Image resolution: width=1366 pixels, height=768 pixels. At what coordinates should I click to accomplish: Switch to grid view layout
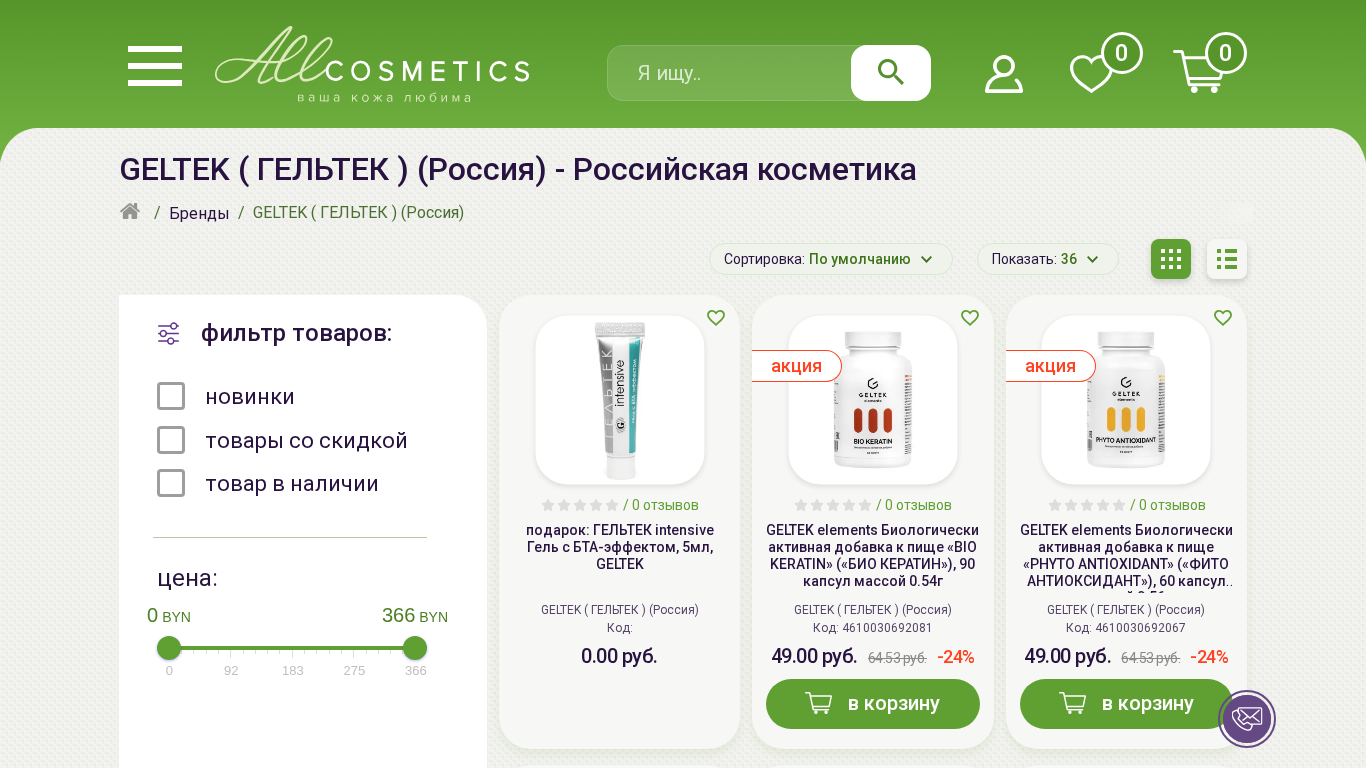(1171, 259)
